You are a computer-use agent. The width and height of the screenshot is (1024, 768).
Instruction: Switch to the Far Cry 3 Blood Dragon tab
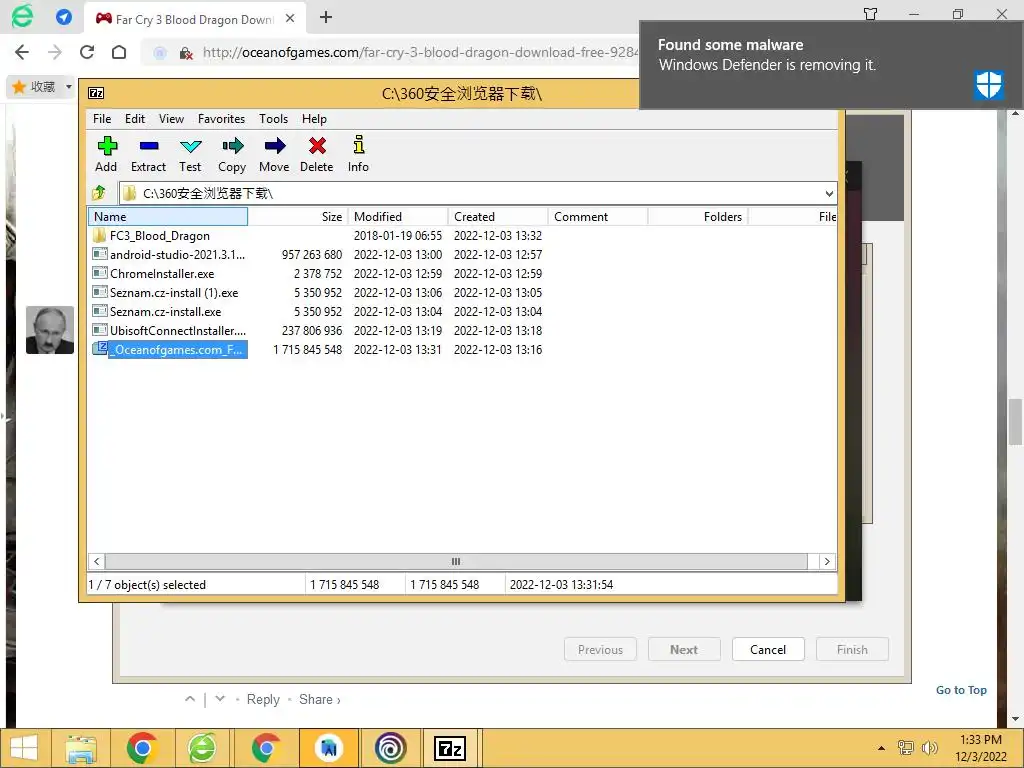[195, 19]
